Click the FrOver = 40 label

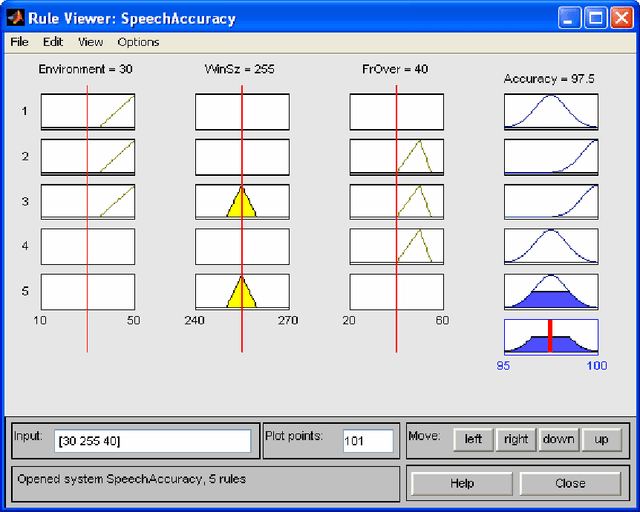[395, 69]
